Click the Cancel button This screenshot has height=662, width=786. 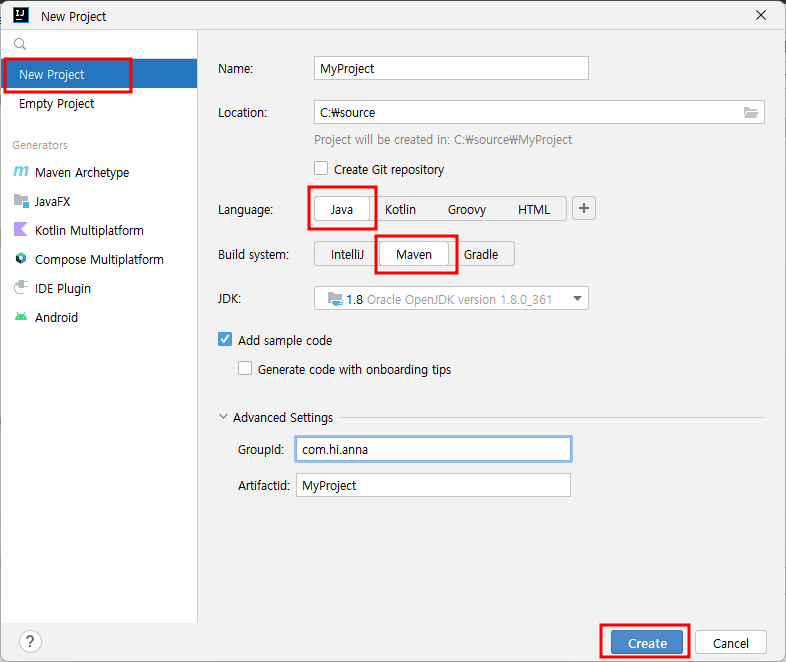[x=730, y=642]
